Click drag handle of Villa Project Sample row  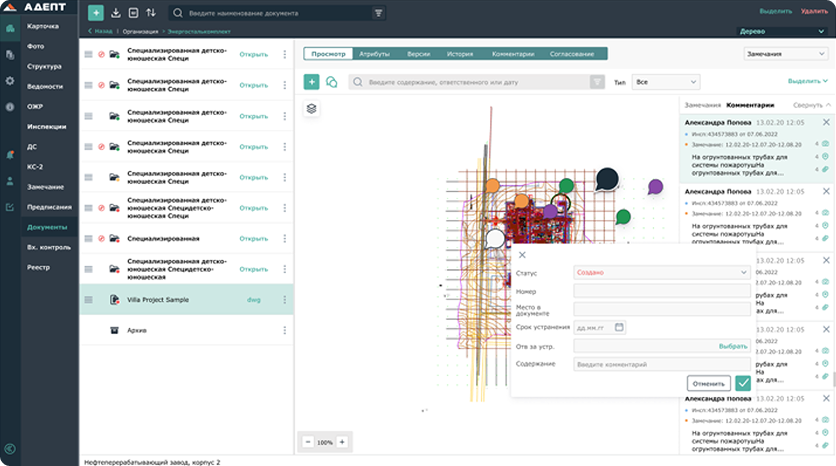tap(89, 300)
